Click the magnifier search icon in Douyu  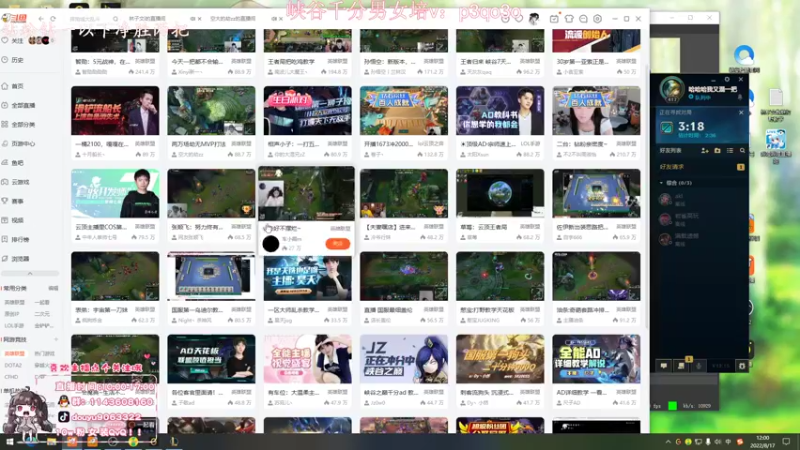click(x=116, y=19)
